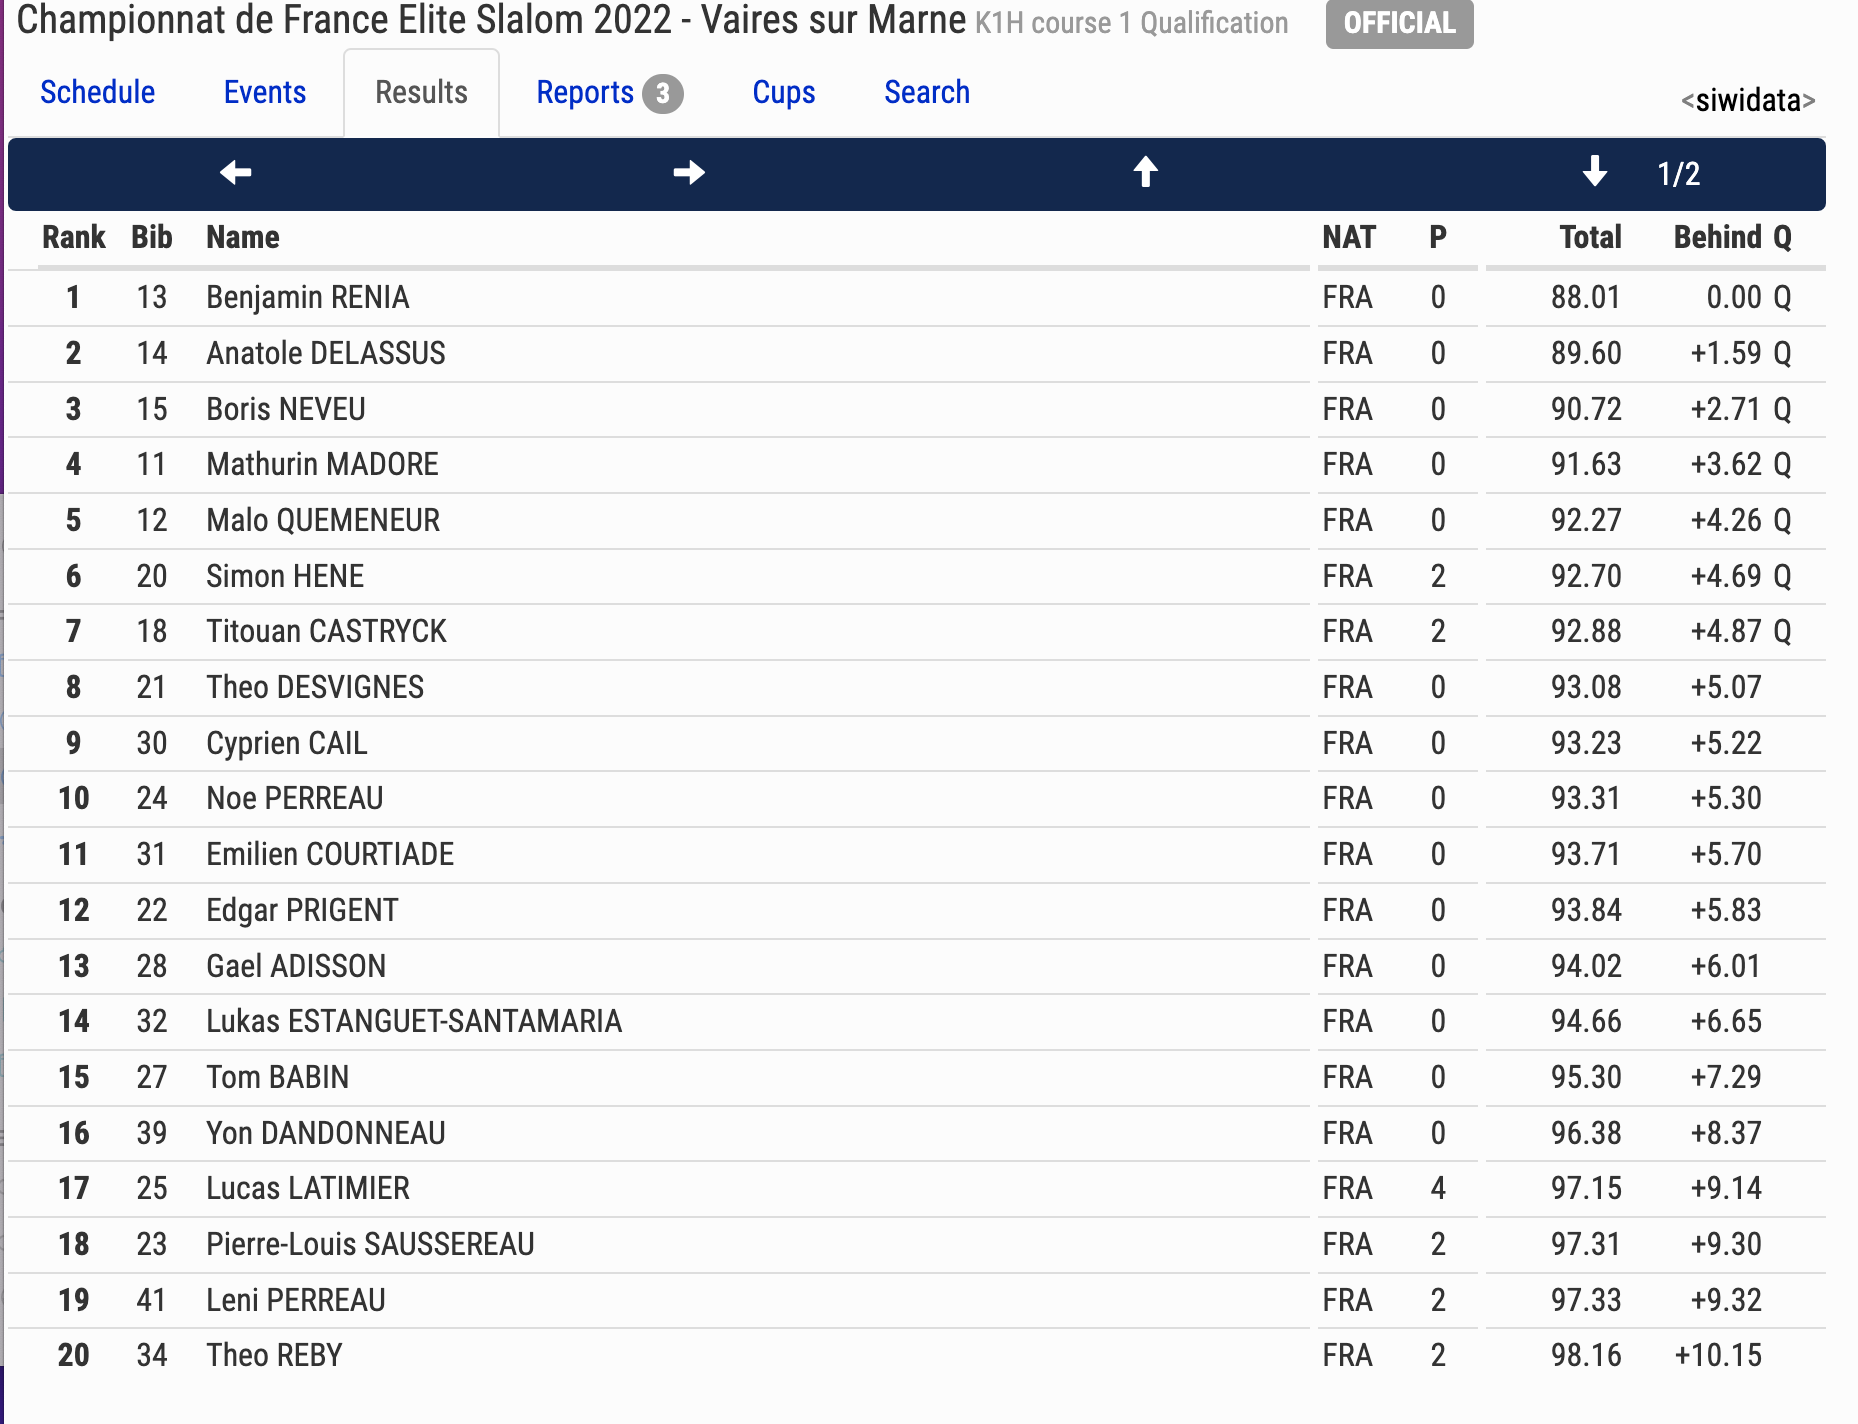
Task: Click the P penalties column header
Action: click(1438, 237)
